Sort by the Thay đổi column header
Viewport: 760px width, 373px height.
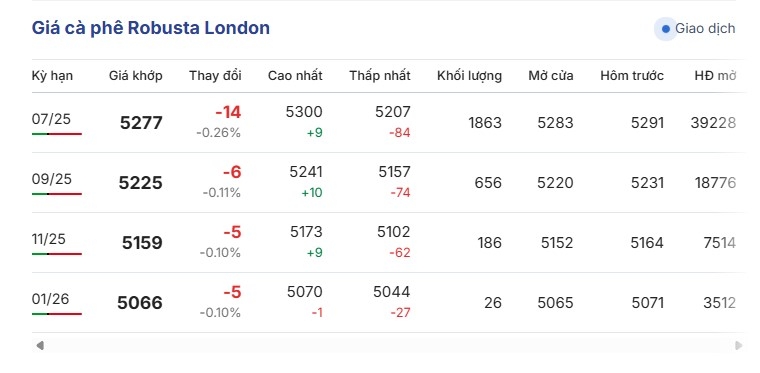click(215, 76)
